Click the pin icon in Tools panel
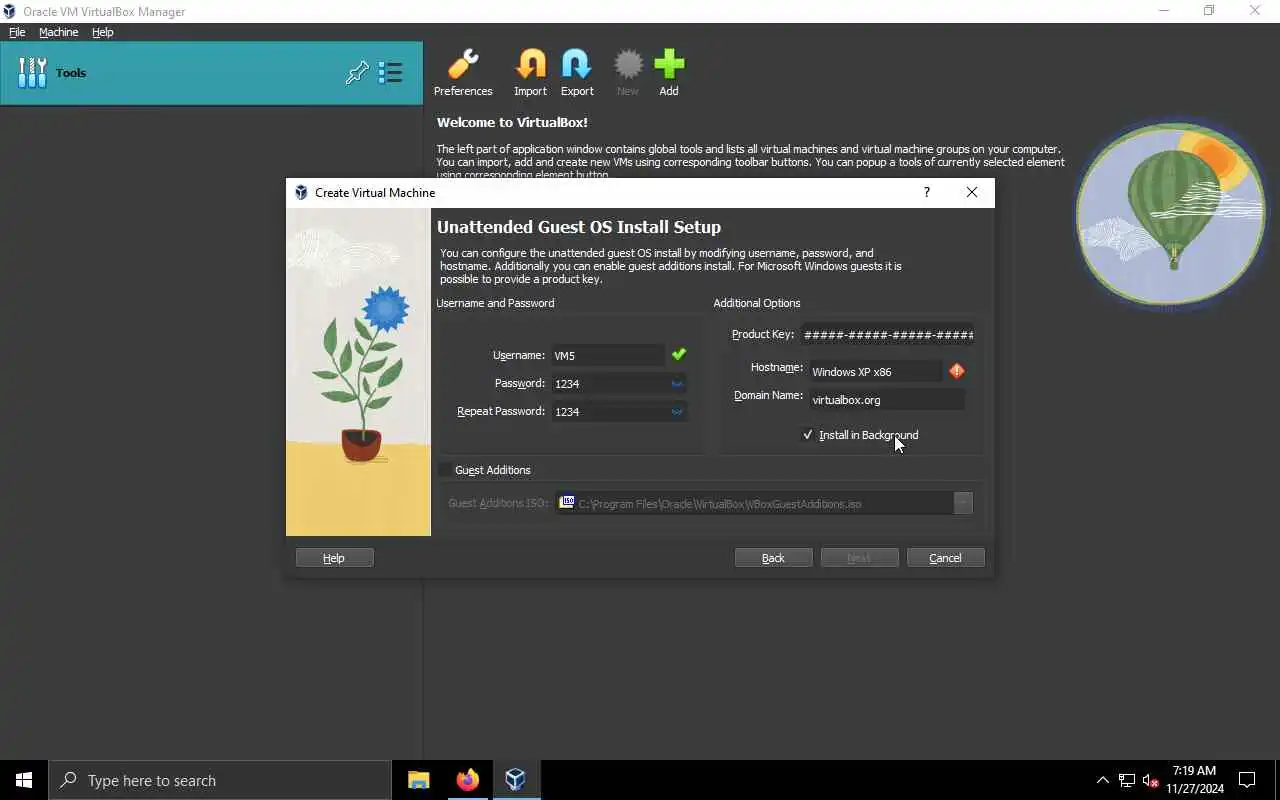Viewport: 1280px width, 800px height. [357, 73]
